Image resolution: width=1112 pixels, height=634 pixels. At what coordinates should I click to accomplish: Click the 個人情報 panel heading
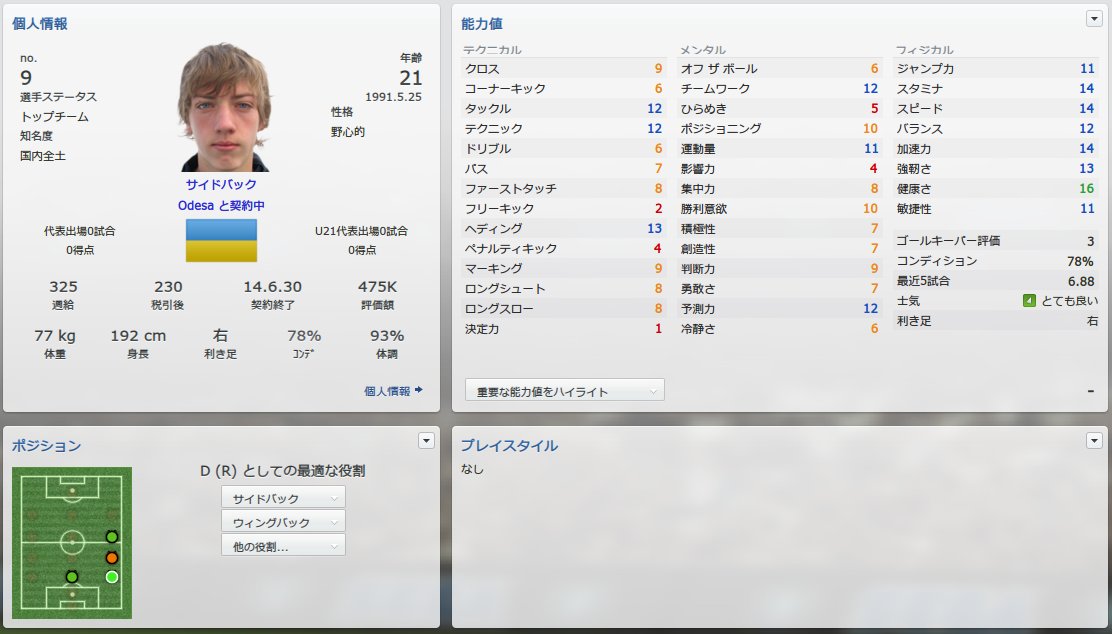coord(40,23)
